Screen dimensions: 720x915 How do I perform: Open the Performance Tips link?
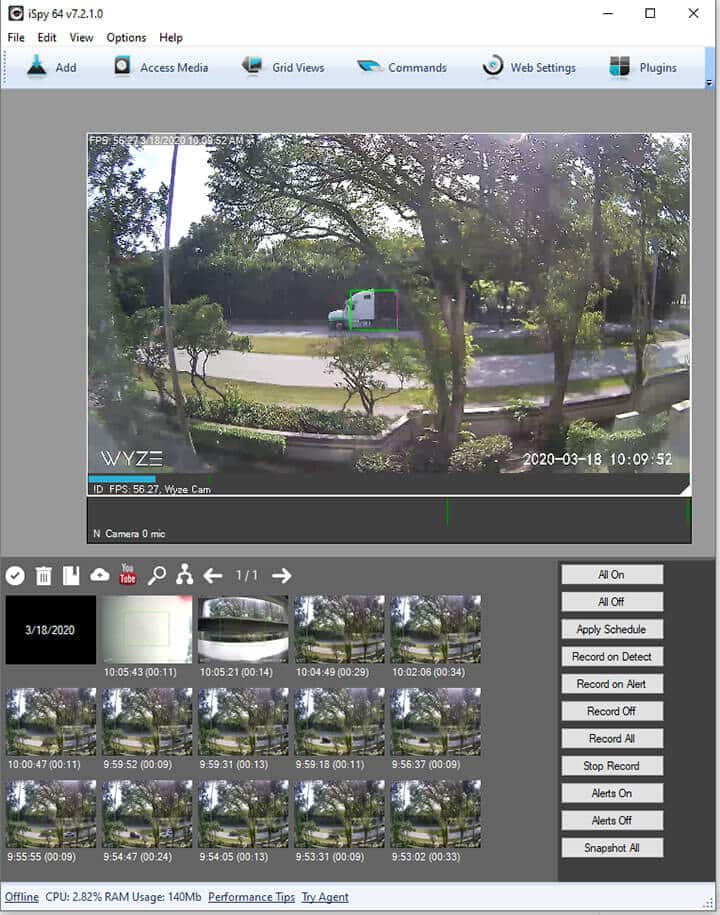[251, 897]
